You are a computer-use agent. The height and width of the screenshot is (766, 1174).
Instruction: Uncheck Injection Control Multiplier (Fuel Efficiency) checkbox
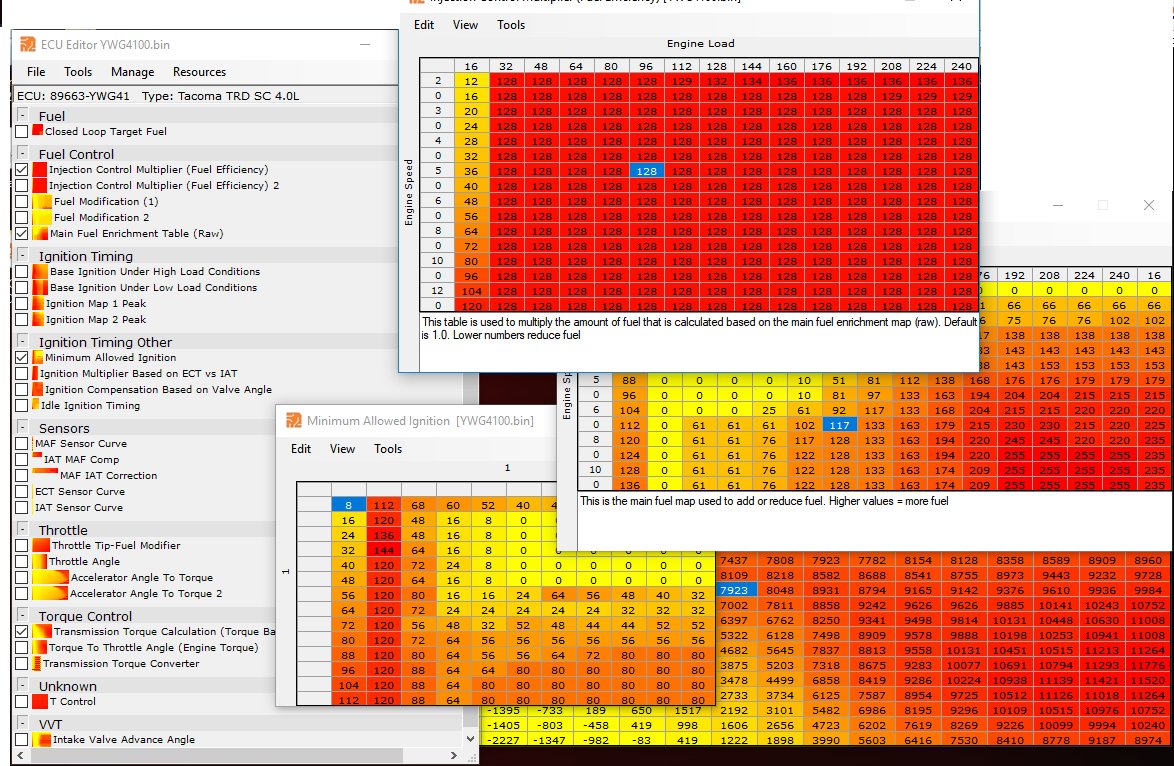22,170
